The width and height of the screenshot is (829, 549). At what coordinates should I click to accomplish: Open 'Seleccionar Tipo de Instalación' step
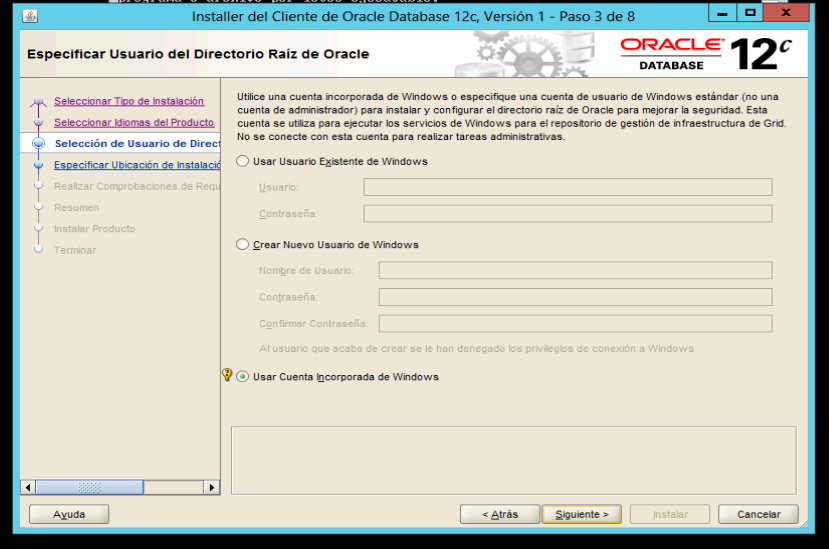tap(128, 101)
